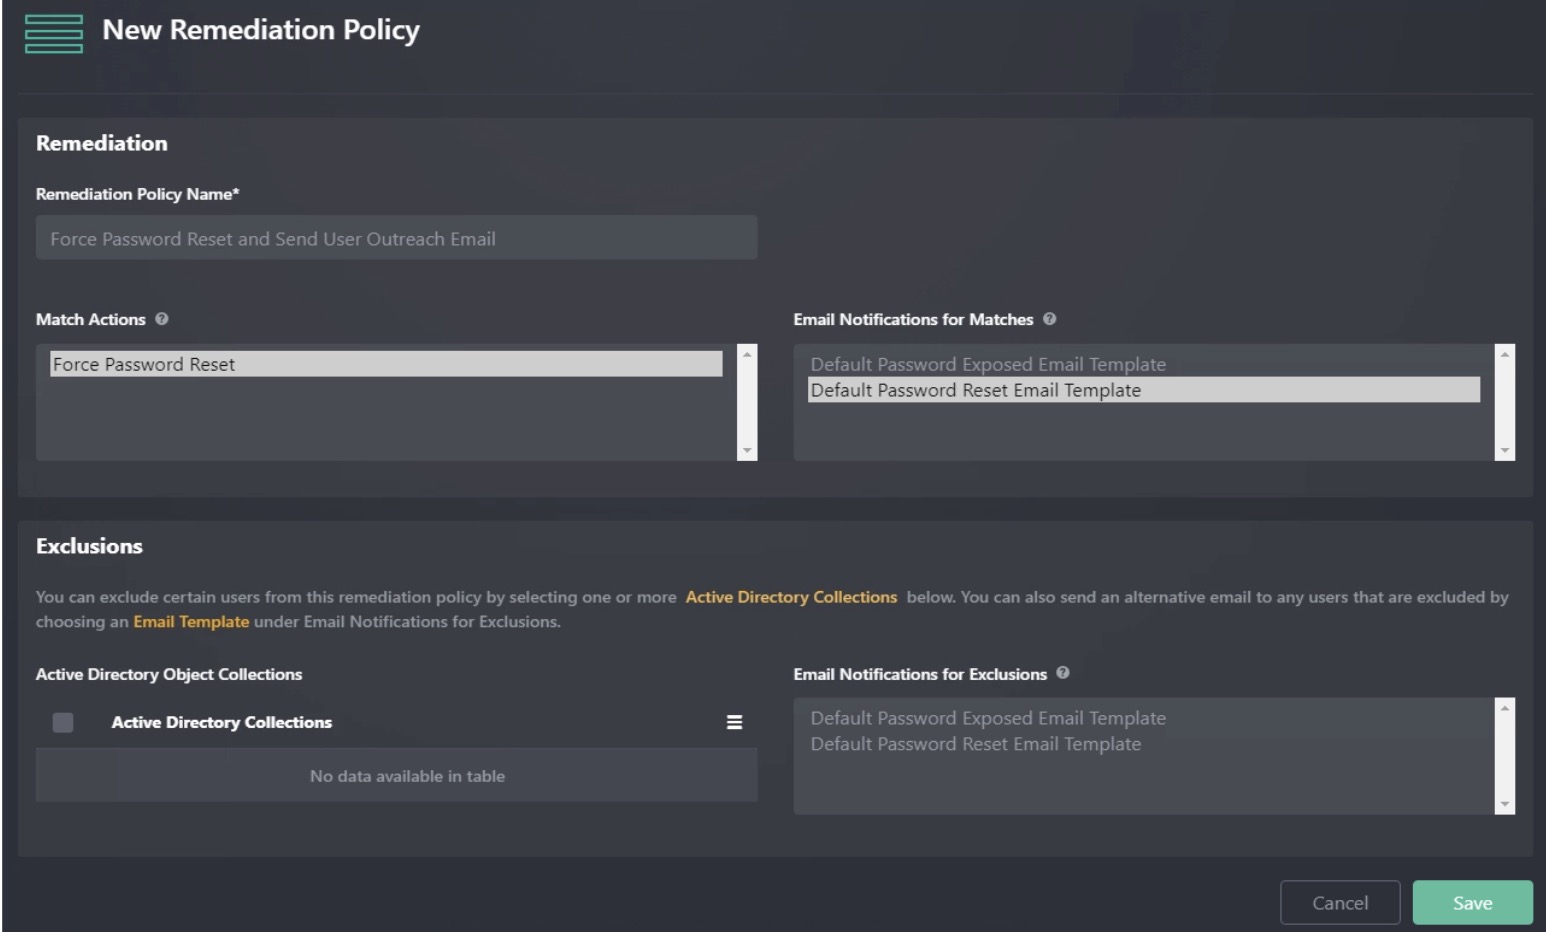Click in the Remediation Policy Name field
This screenshot has width=1546, height=932.
tap(396, 238)
